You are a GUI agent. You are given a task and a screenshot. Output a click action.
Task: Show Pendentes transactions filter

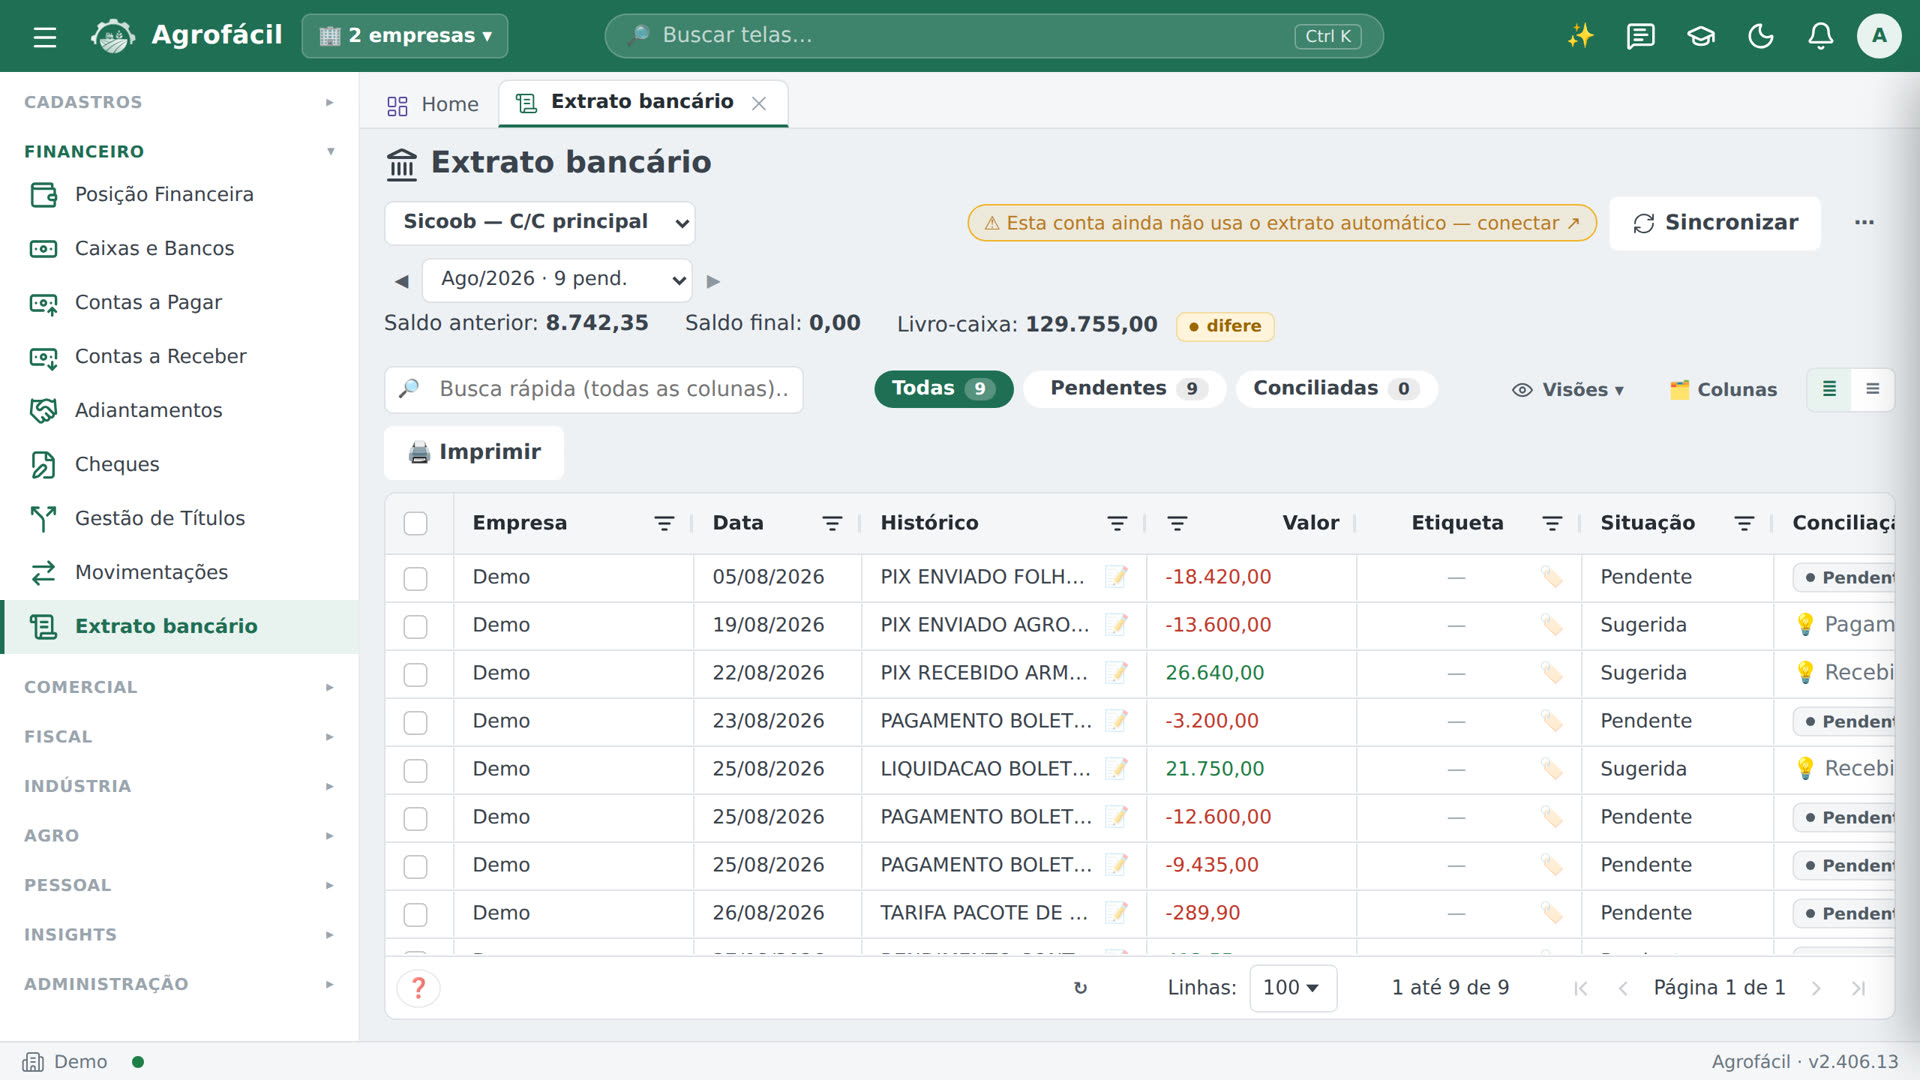pyautogui.click(x=1125, y=389)
